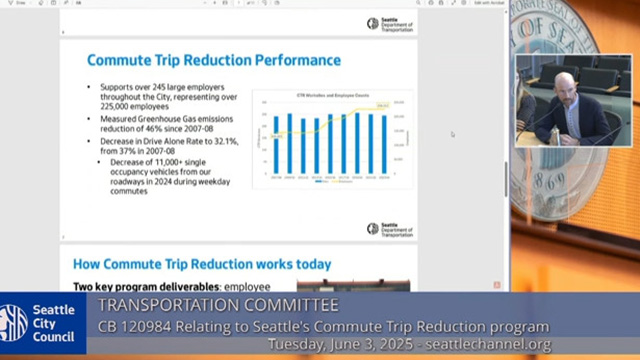Screen dimensions: 640x360
Task: Open the search magnifier in PDF toolbar
Action: (418, 3)
